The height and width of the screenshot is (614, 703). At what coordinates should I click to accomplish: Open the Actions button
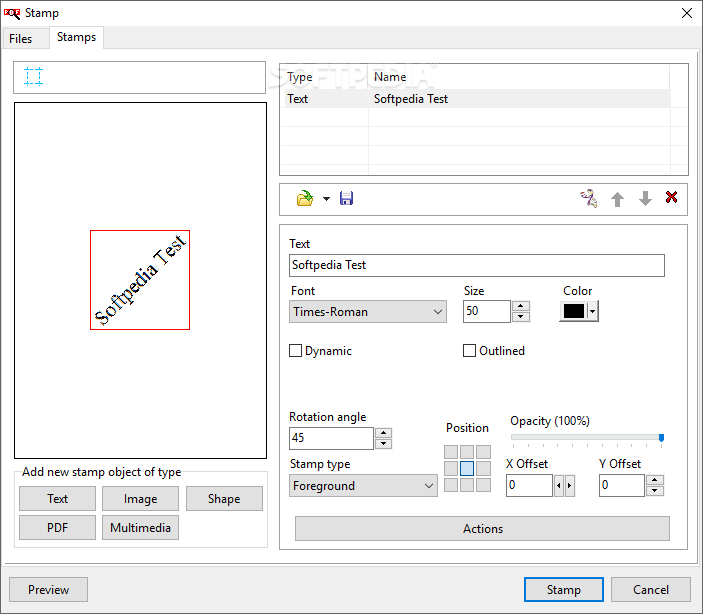[482, 529]
